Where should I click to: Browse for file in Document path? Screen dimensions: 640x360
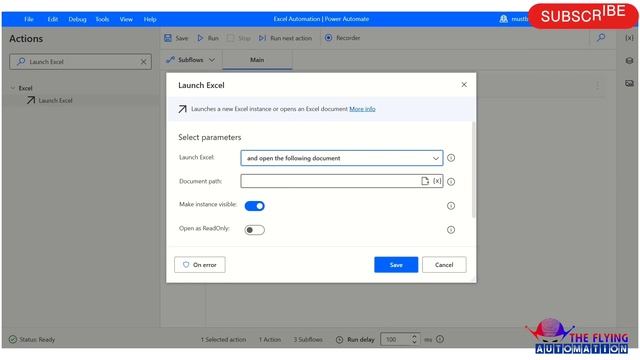coord(425,181)
